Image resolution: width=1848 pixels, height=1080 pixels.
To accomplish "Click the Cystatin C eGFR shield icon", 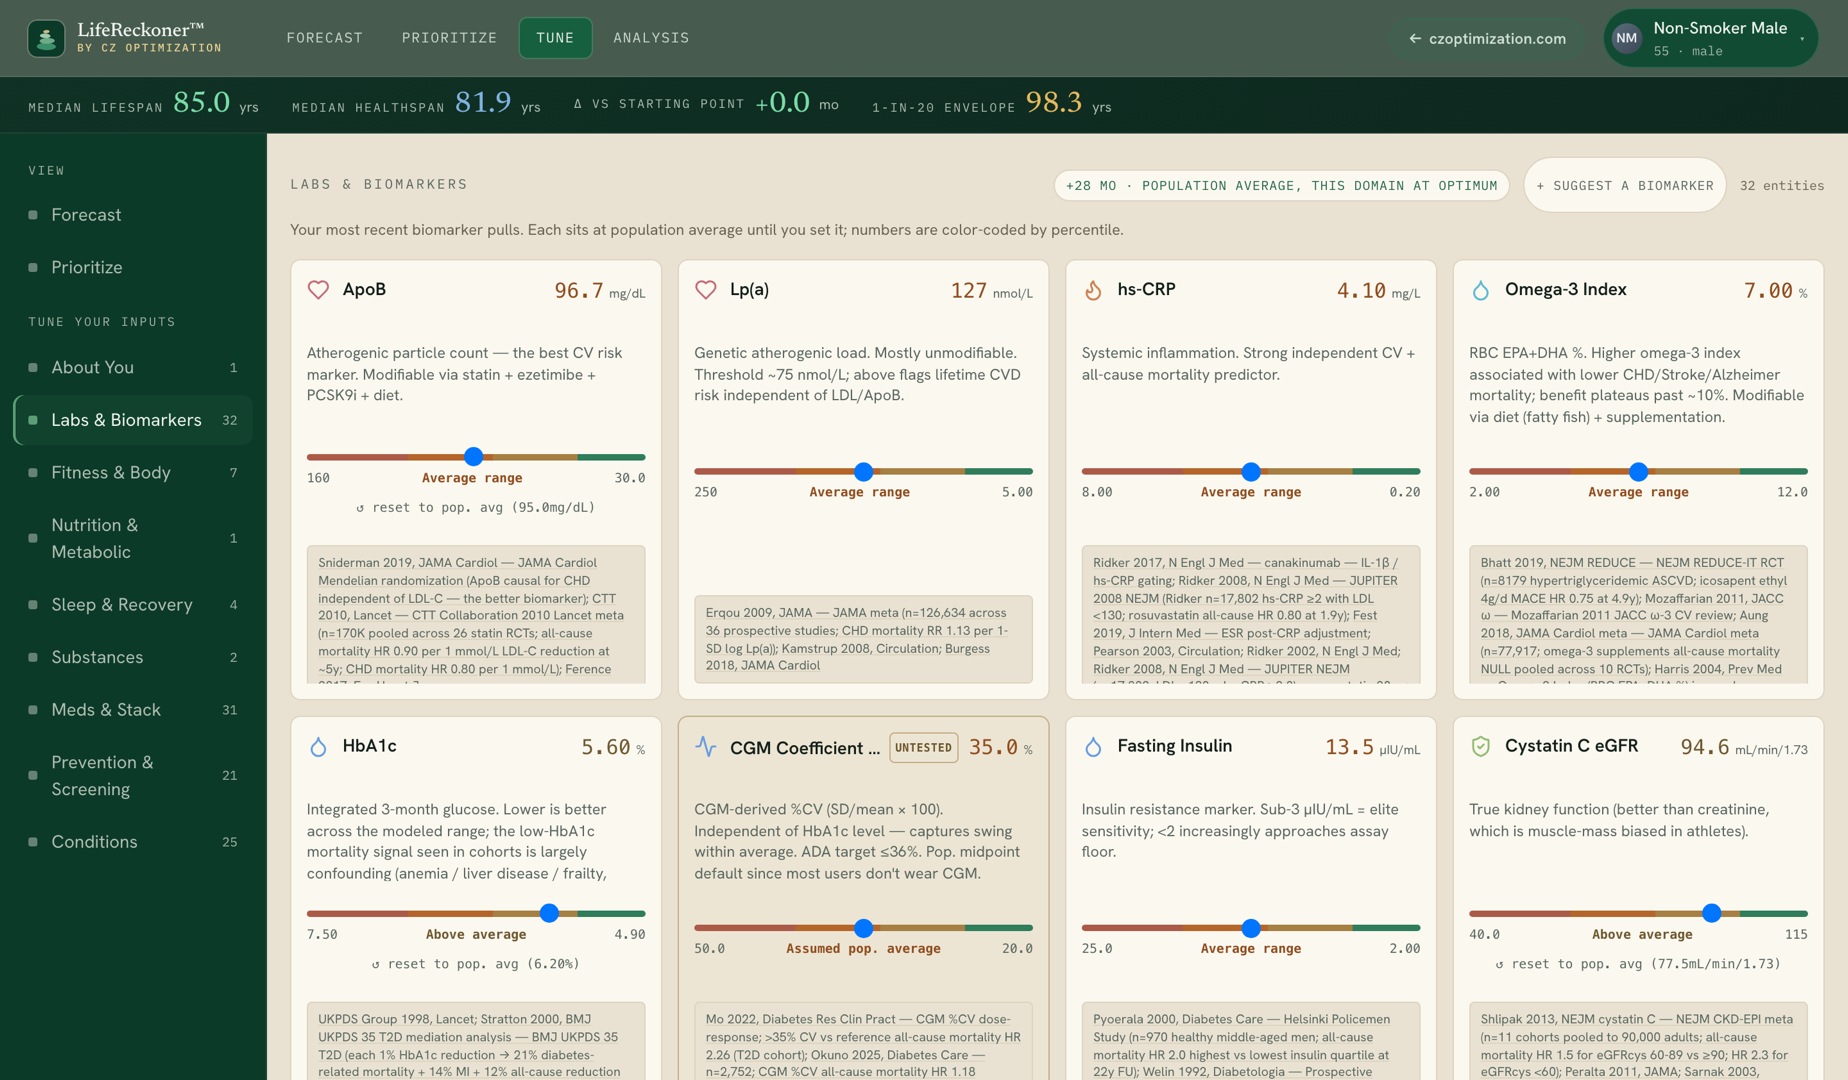I will pyautogui.click(x=1481, y=747).
